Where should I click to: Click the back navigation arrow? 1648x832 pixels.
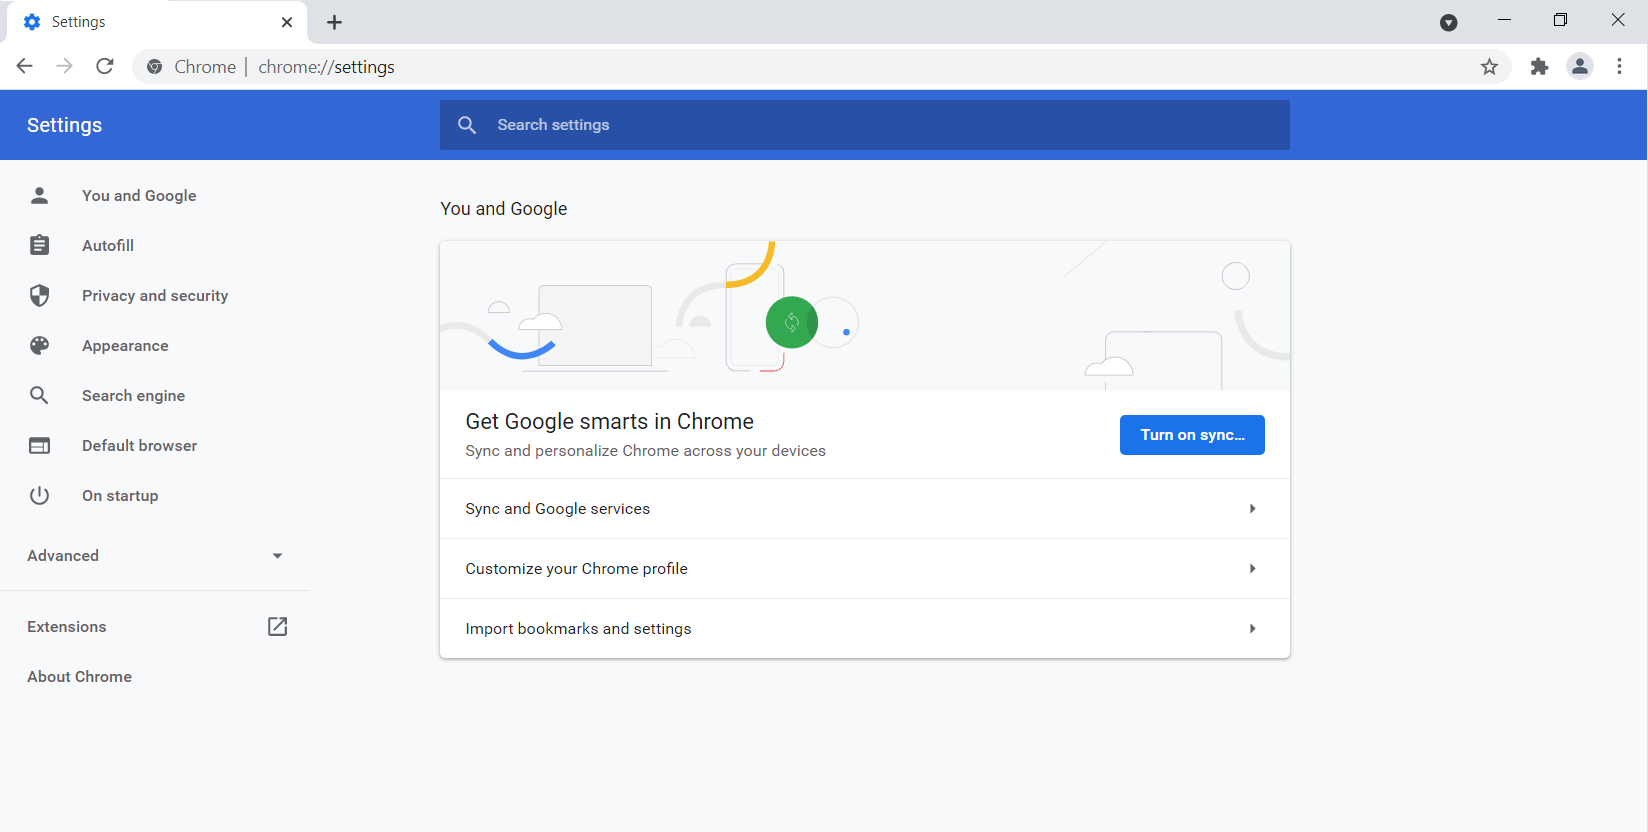pyautogui.click(x=25, y=66)
